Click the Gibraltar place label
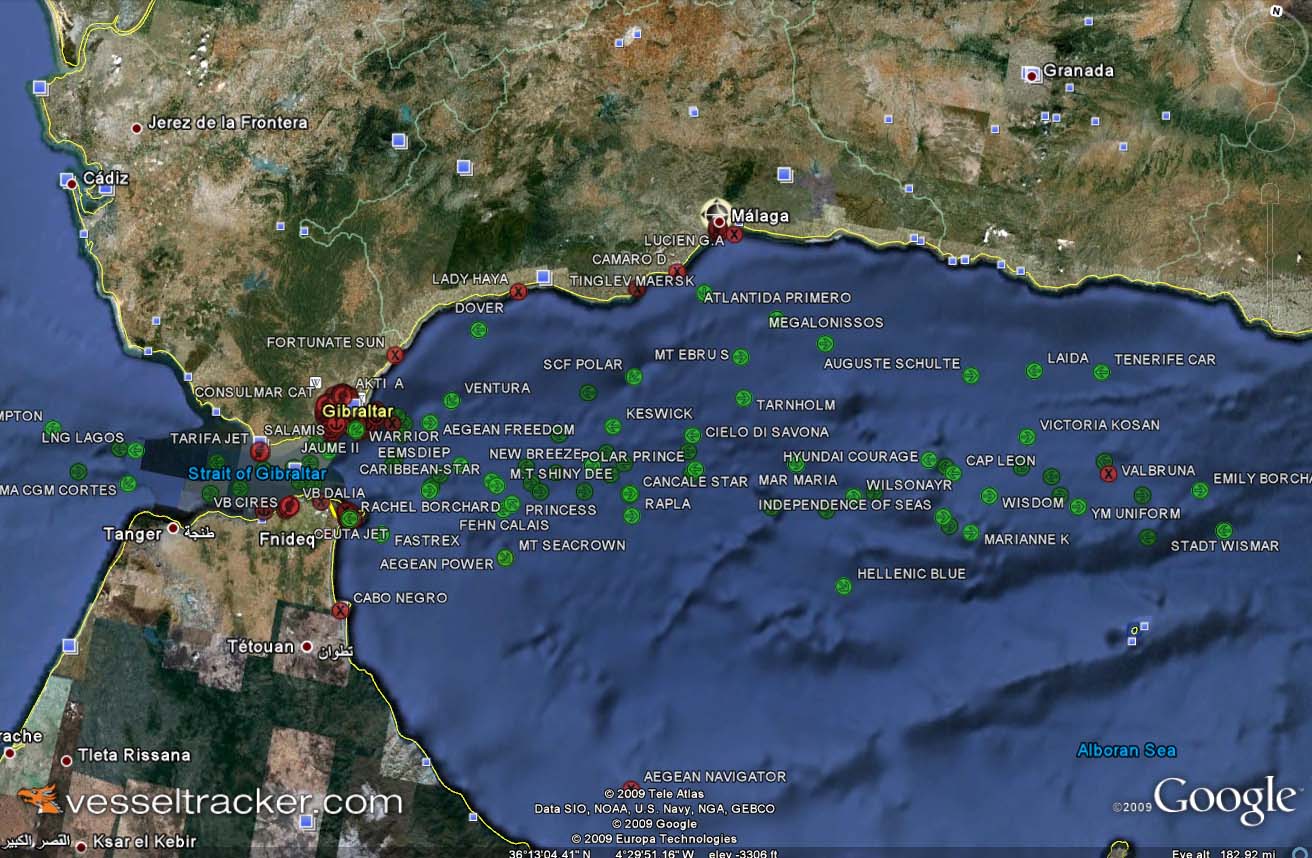Screen dimensions: 1312x858 pos(360,410)
